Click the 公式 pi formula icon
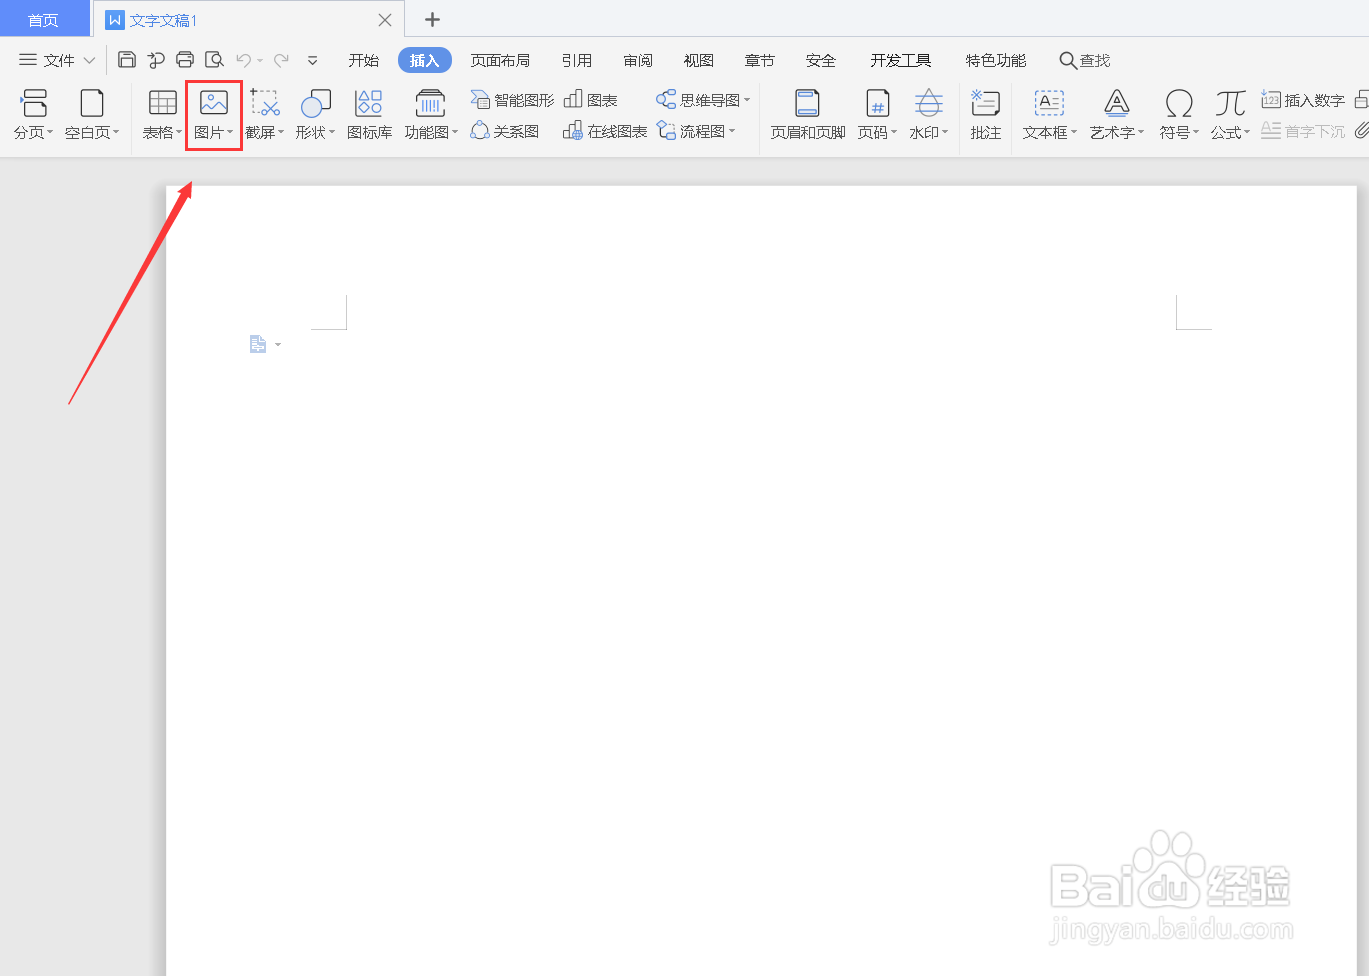 click(1230, 103)
